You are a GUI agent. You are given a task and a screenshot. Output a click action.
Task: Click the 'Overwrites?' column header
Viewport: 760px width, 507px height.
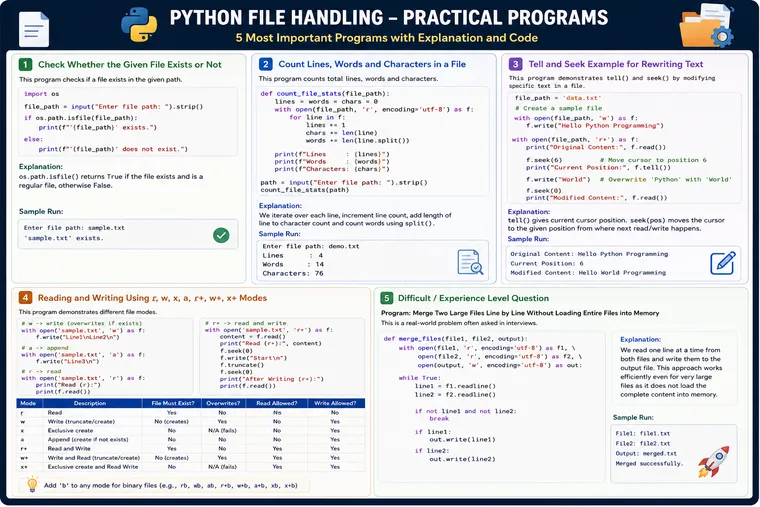point(223,403)
